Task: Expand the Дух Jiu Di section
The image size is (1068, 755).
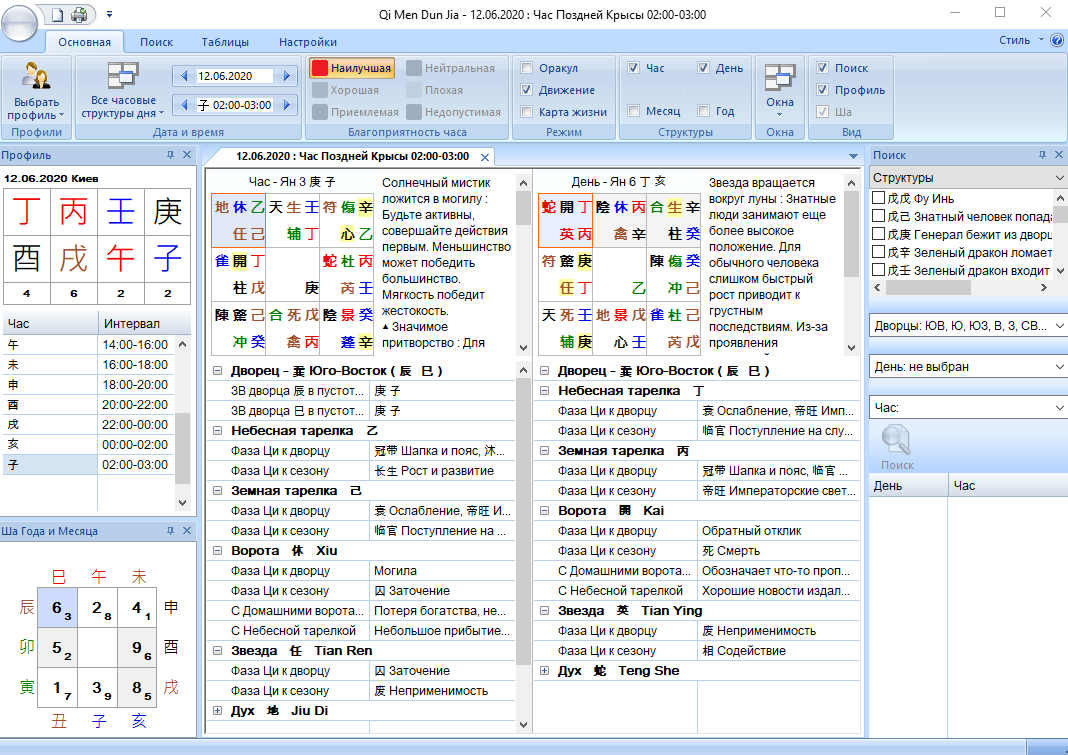Action: (217, 711)
